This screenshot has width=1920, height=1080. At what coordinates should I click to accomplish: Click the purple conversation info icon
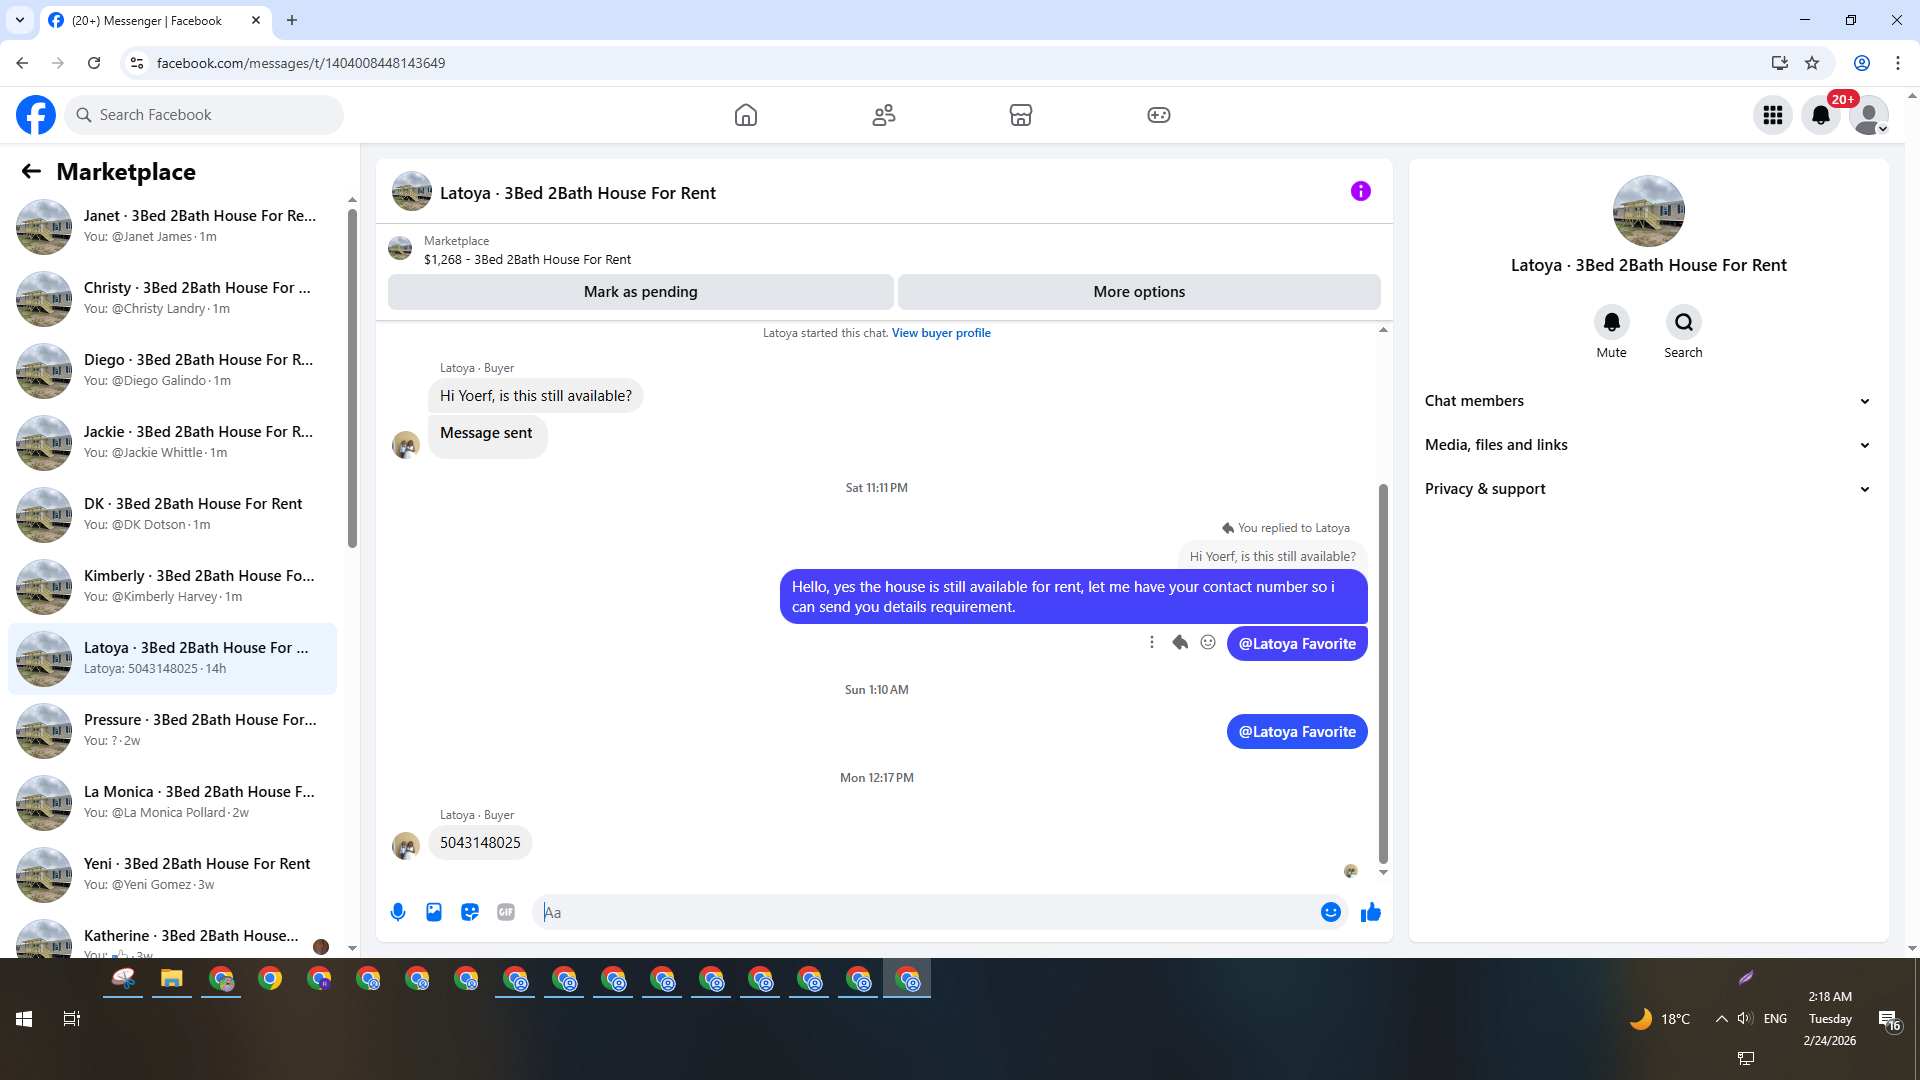pyautogui.click(x=1360, y=191)
